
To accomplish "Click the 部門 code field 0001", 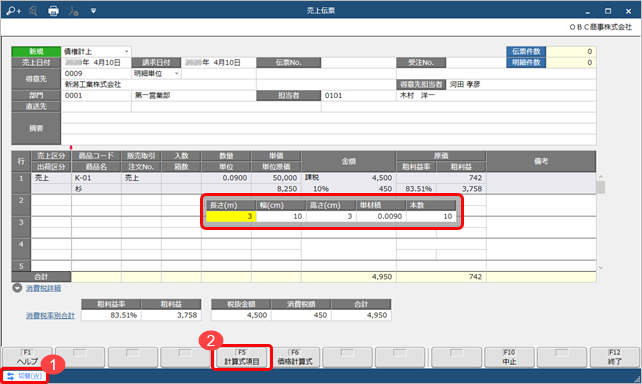I will coord(96,95).
